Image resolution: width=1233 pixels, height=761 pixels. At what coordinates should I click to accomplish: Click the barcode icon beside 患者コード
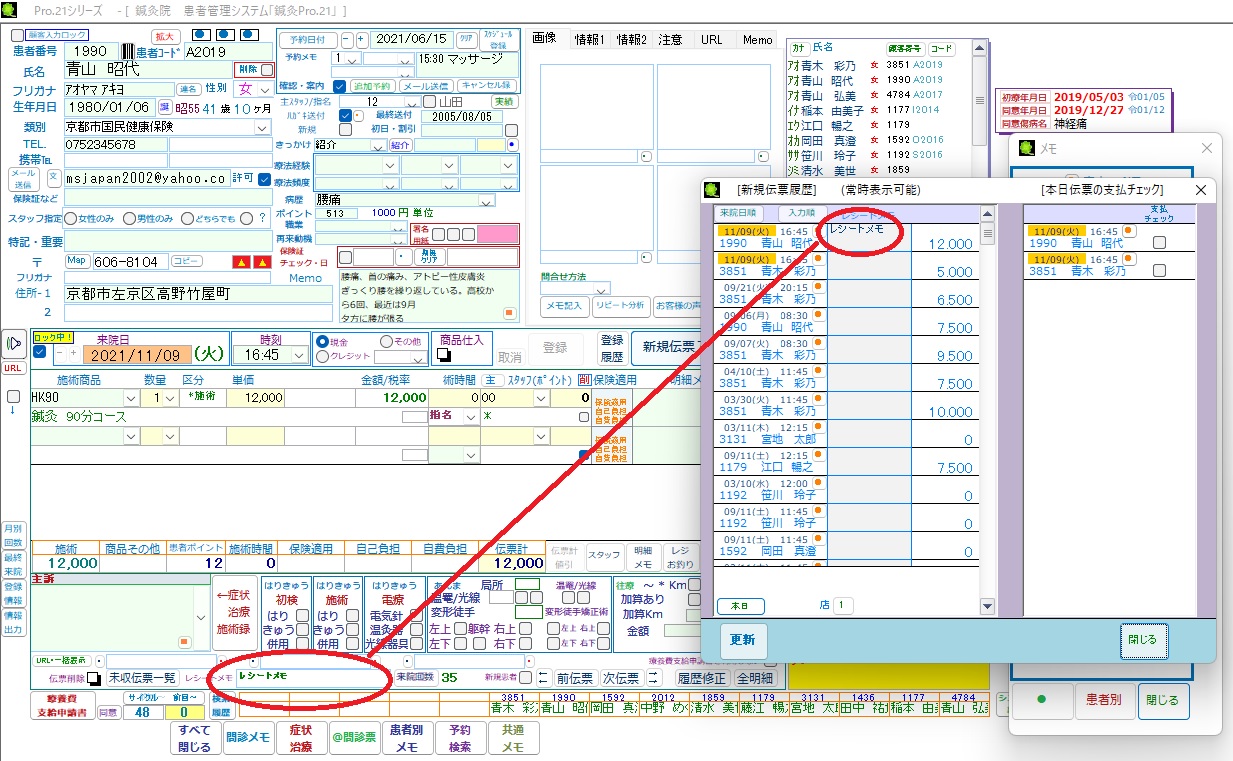tap(127, 51)
